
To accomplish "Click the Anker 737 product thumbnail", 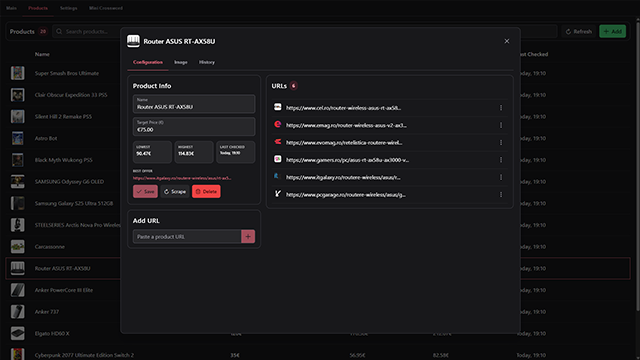I will [18, 311].
